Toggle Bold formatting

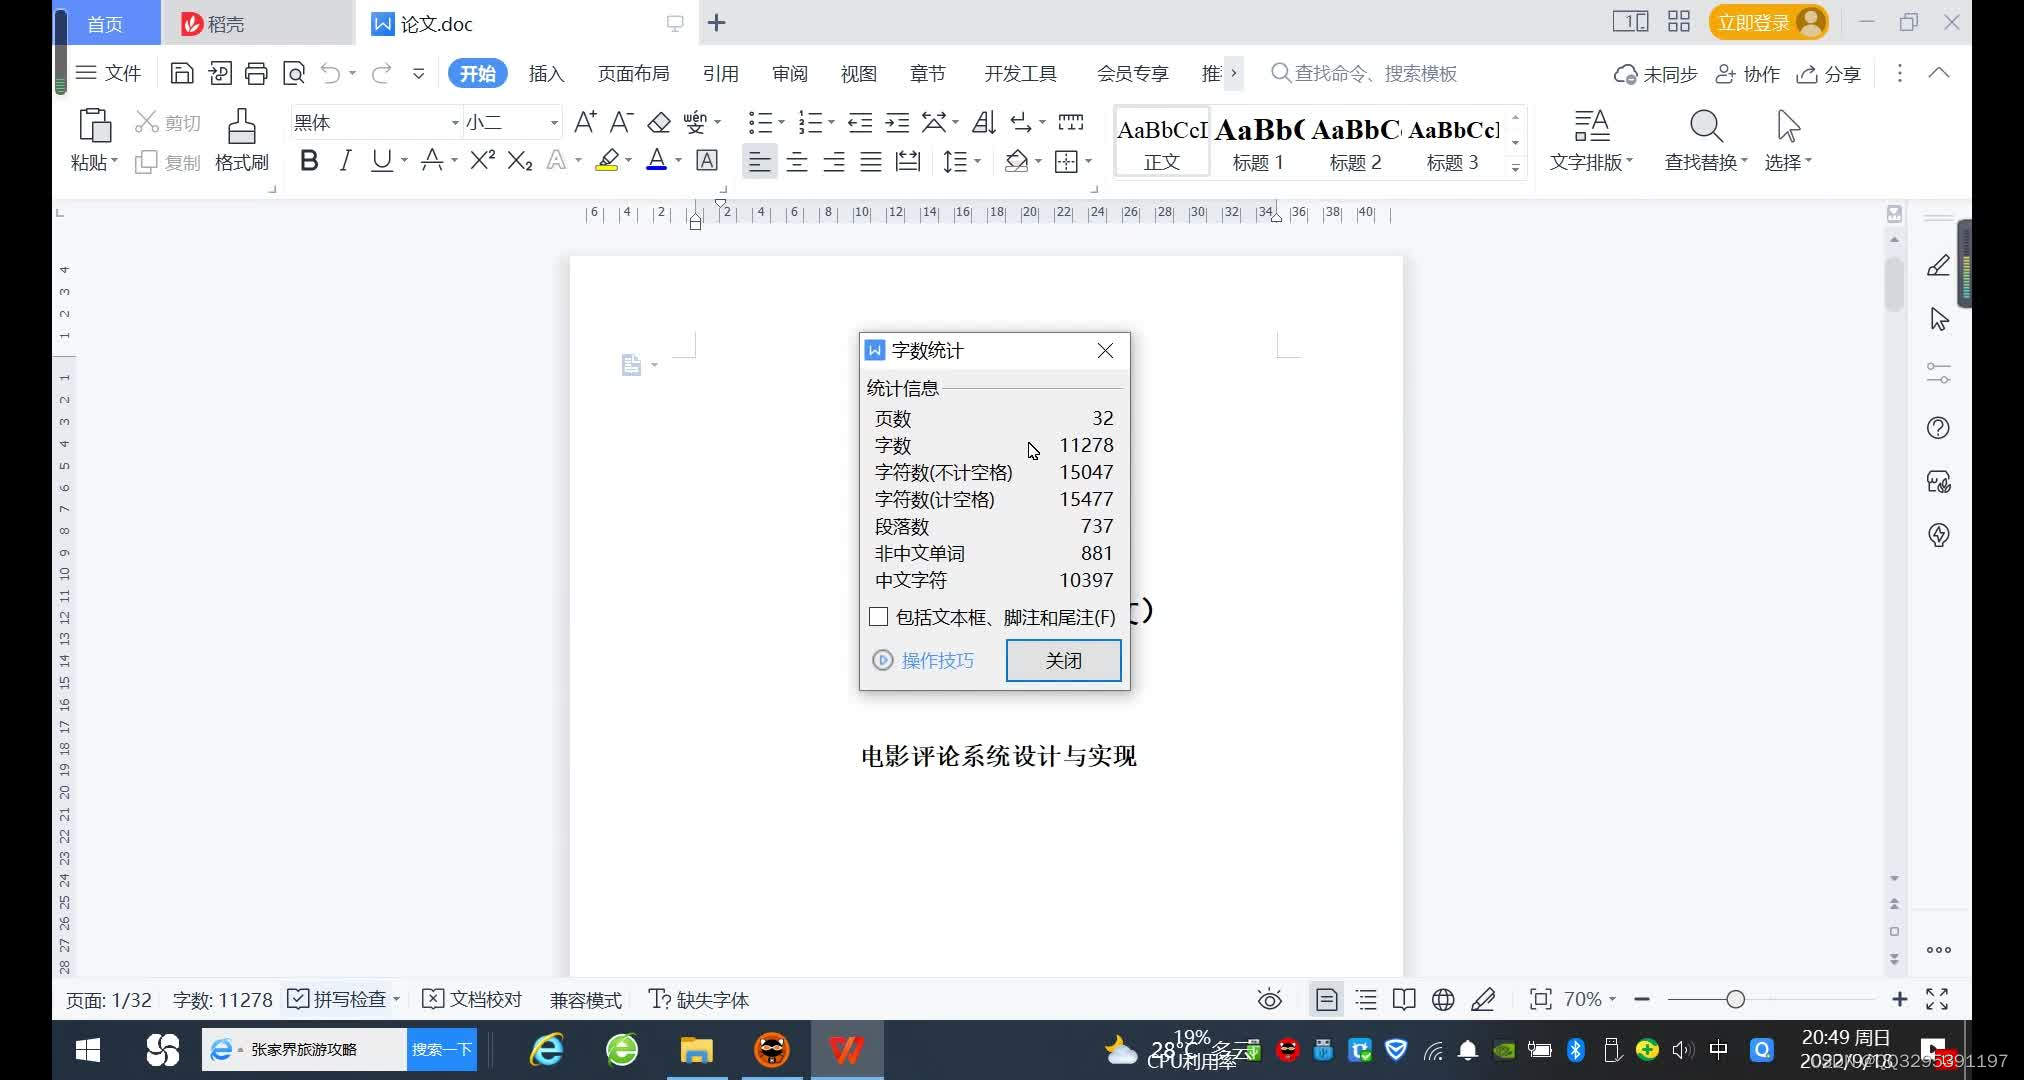[309, 160]
